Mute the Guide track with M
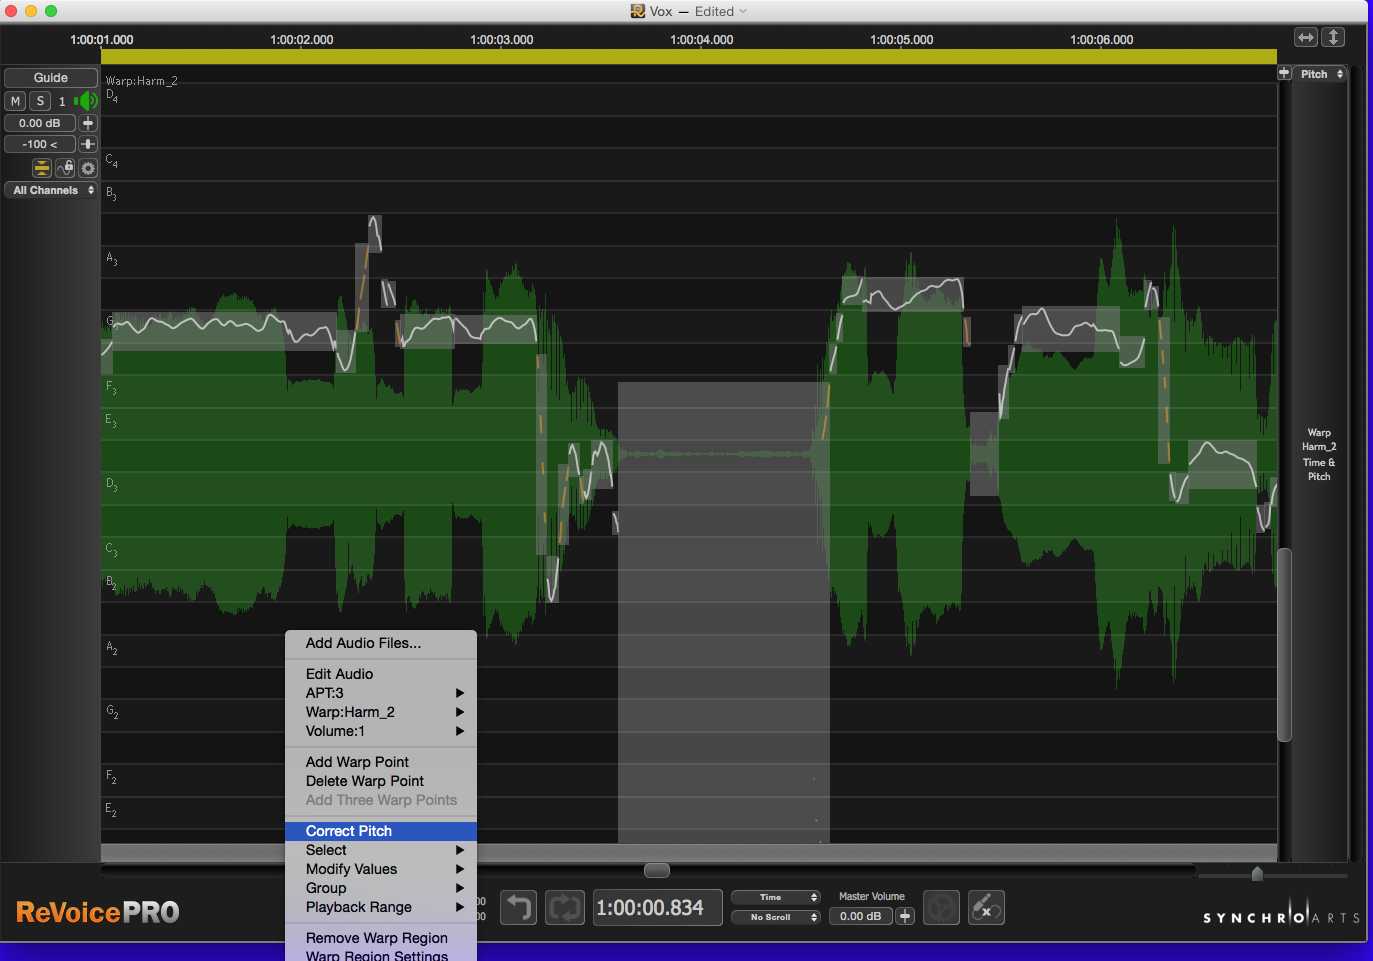This screenshot has height=961, width=1373. (16, 101)
